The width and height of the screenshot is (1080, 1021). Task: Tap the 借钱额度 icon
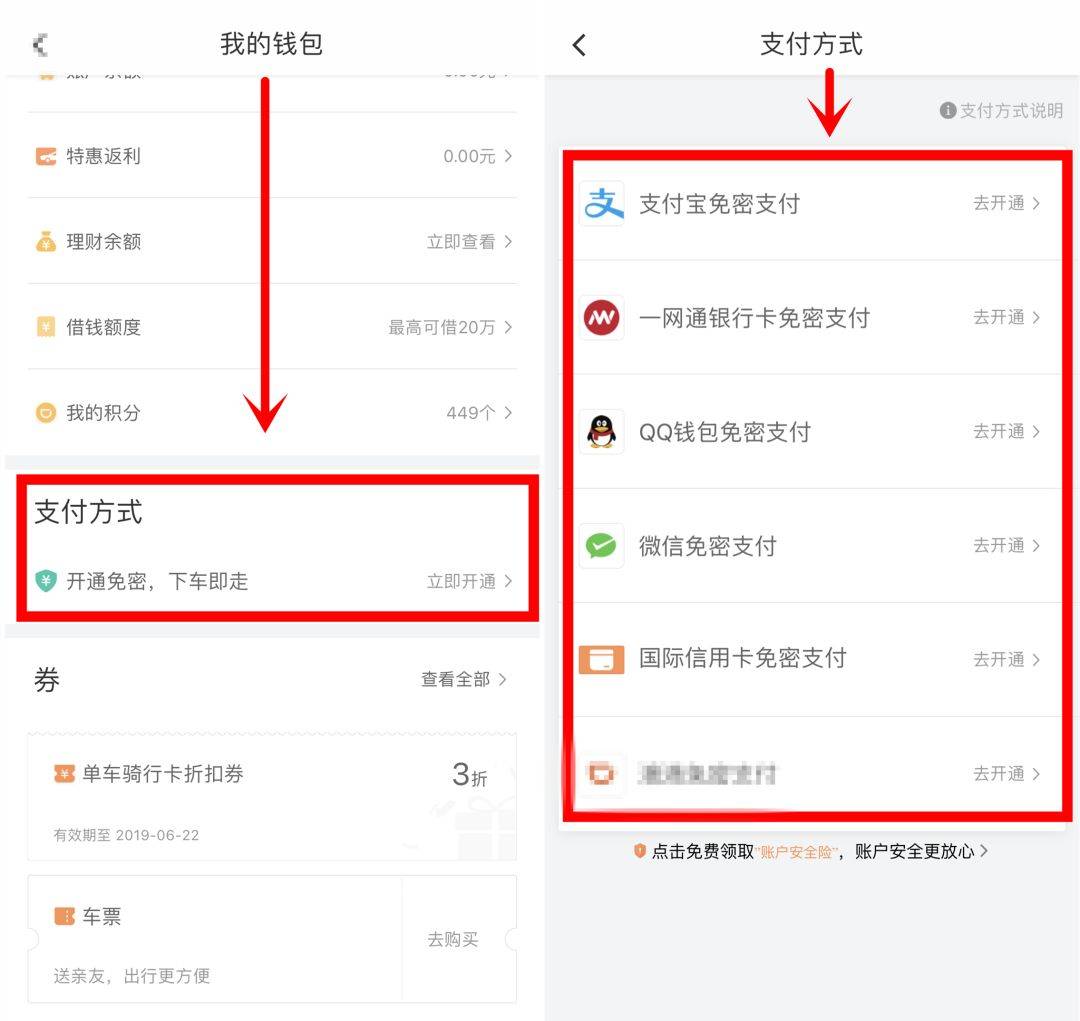coord(46,327)
